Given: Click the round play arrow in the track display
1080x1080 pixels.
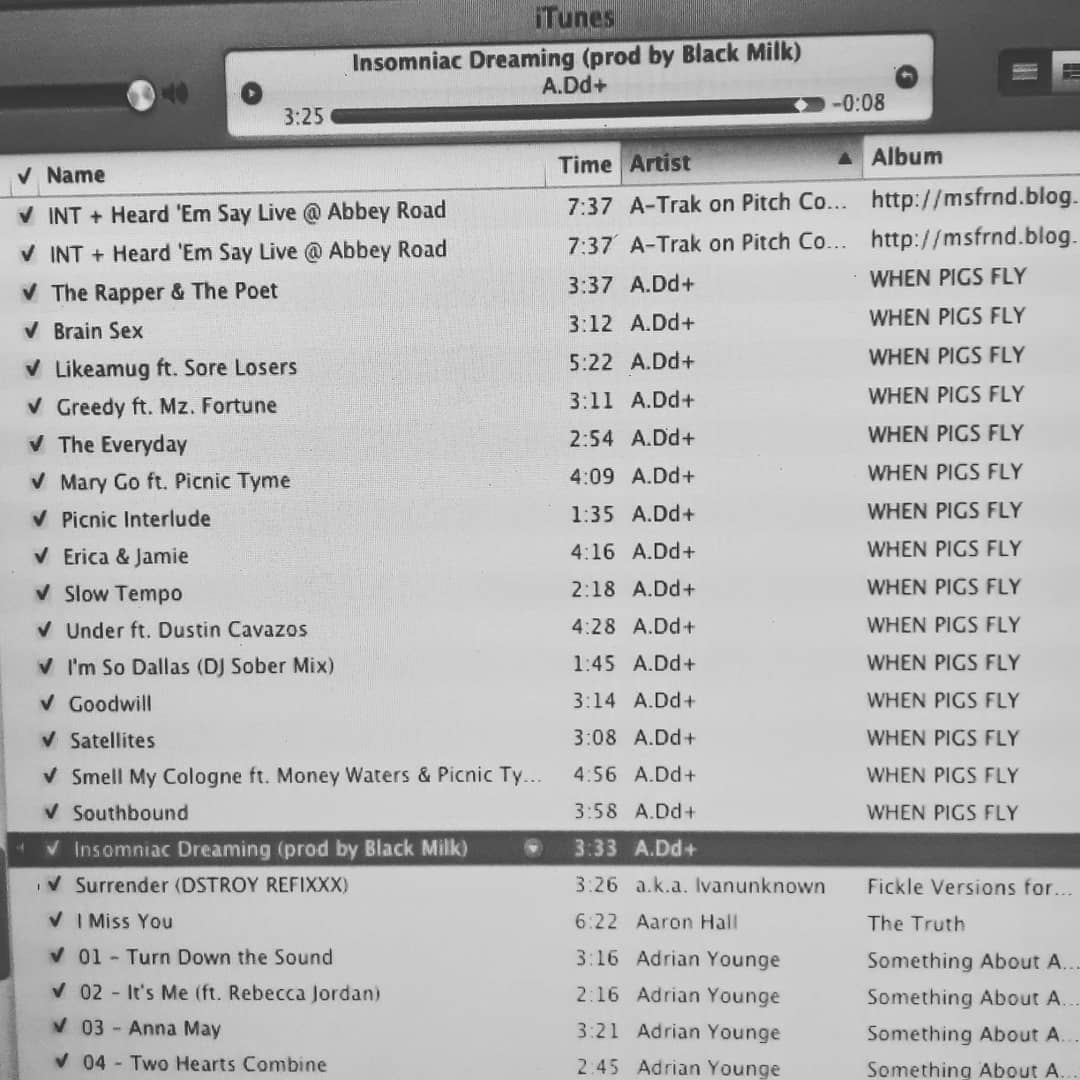Looking at the screenshot, I should 252,94.
